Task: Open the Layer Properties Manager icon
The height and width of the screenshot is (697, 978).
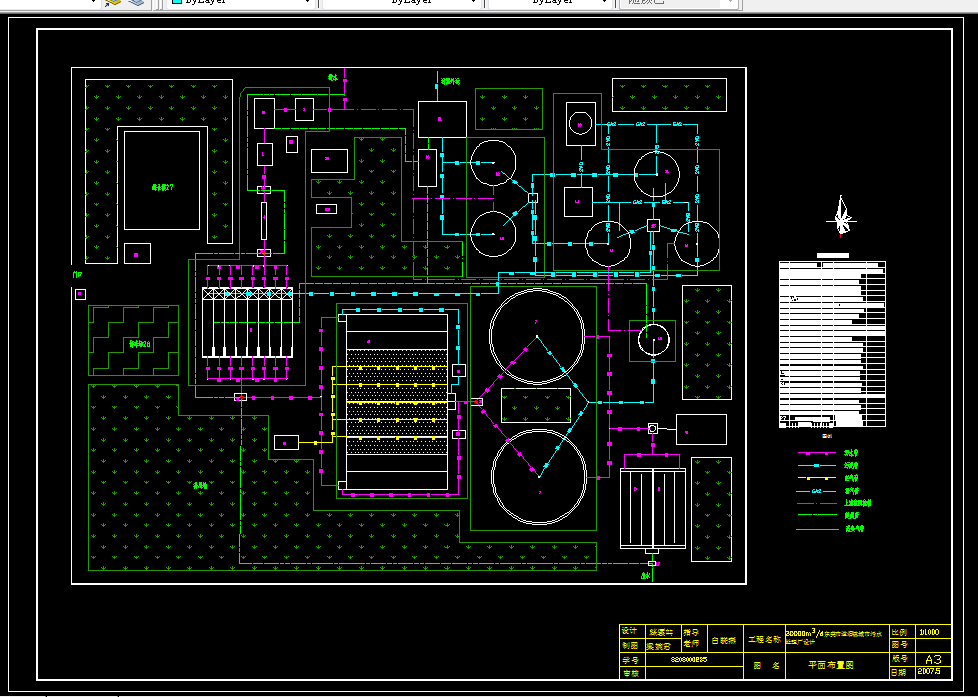Action: (x=113, y=2)
